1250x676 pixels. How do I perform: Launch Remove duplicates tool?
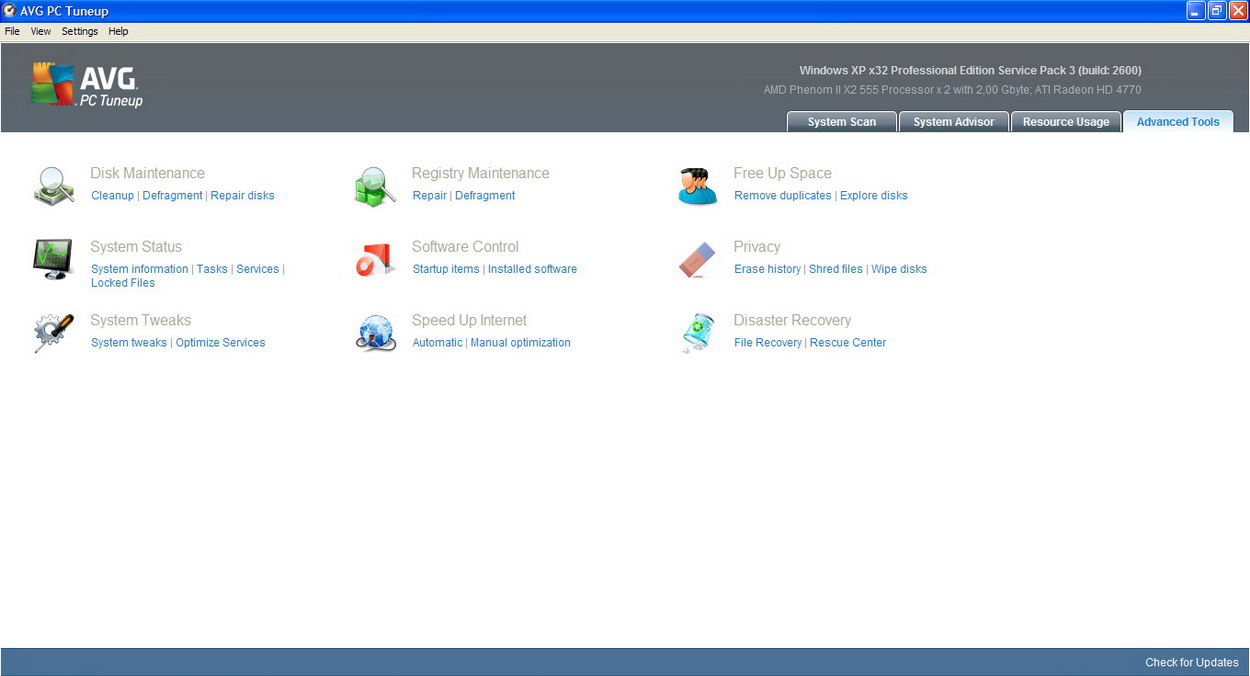point(783,196)
